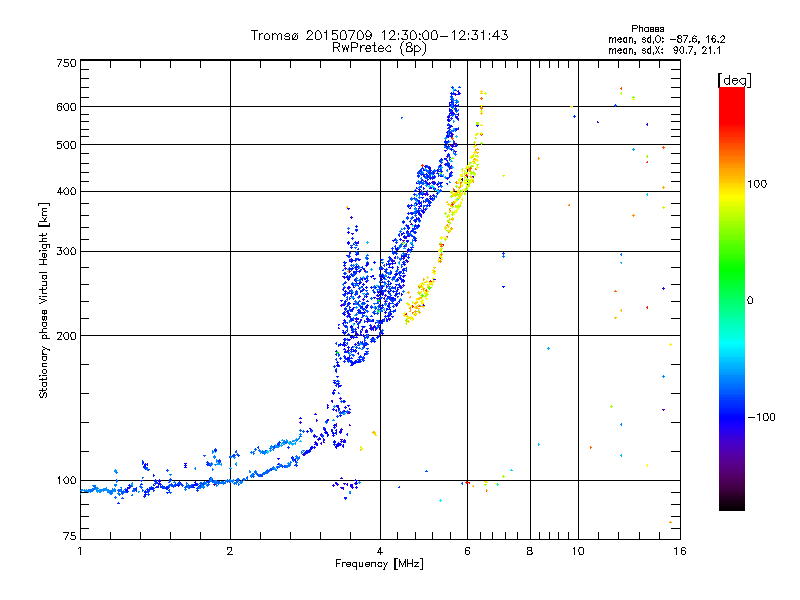Click the green zero region of the colorbar
The height and width of the screenshot is (600, 800).
click(732, 299)
